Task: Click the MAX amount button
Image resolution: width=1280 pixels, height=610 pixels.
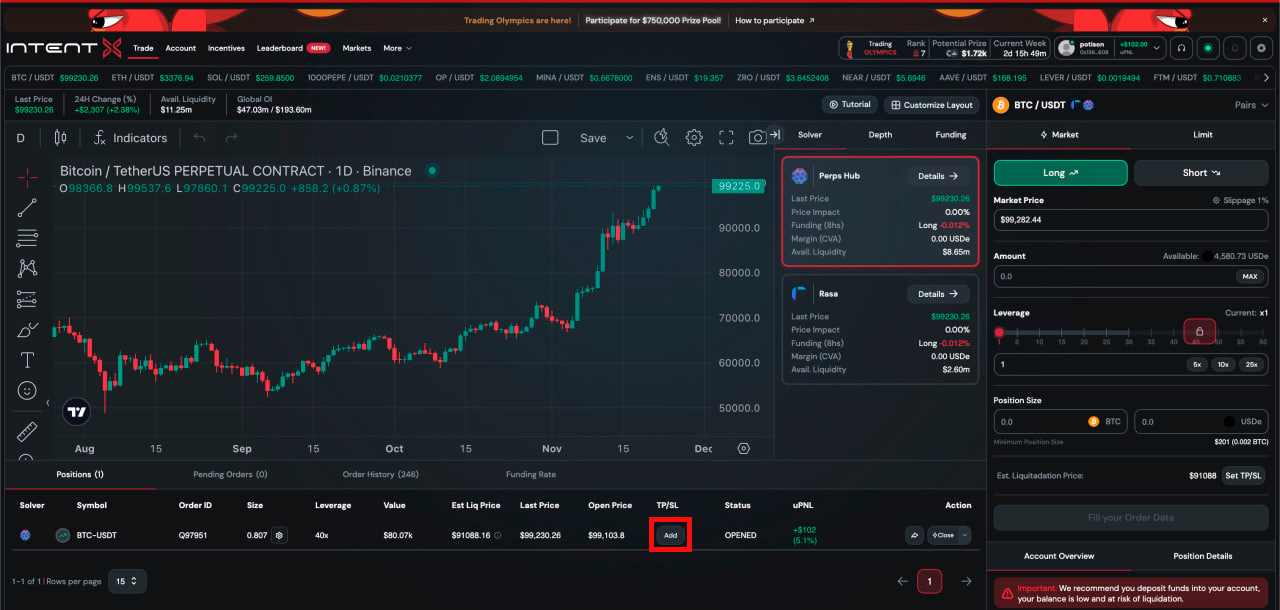Action: (1250, 276)
